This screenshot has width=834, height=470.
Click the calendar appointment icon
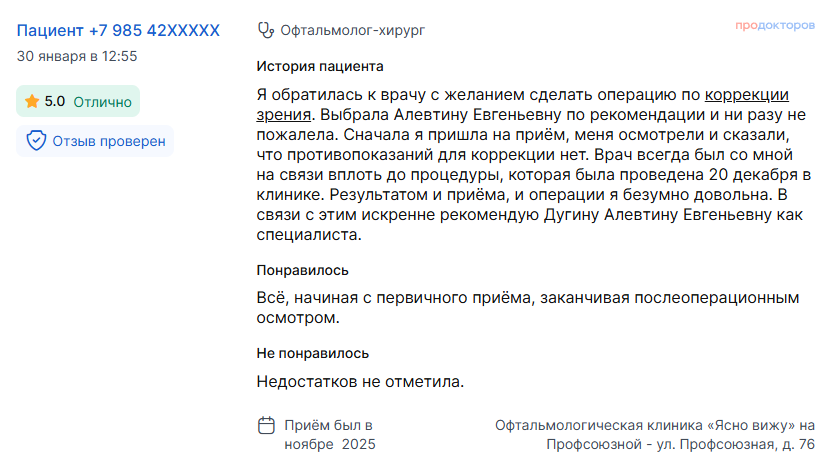click(x=266, y=425)
